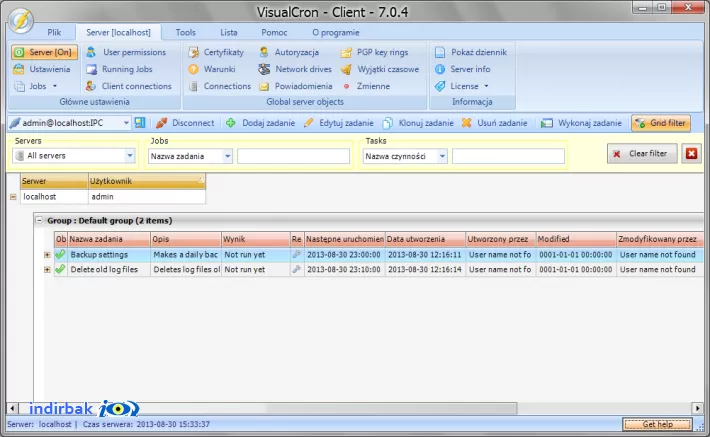Open Certyfikaty certificates
Viewport: 710px width, 437px height.
tap(216, 52)
